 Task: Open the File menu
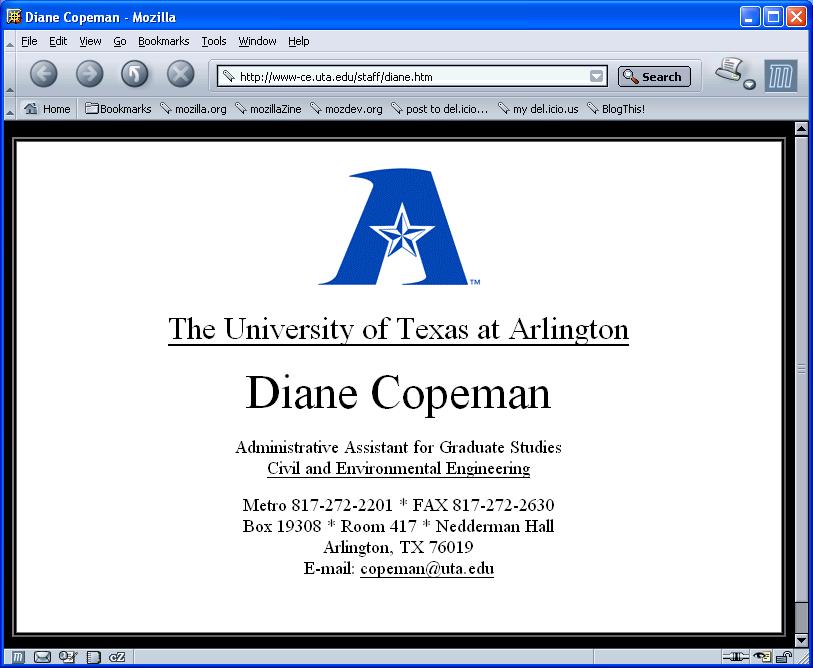[x=29, y=41]
